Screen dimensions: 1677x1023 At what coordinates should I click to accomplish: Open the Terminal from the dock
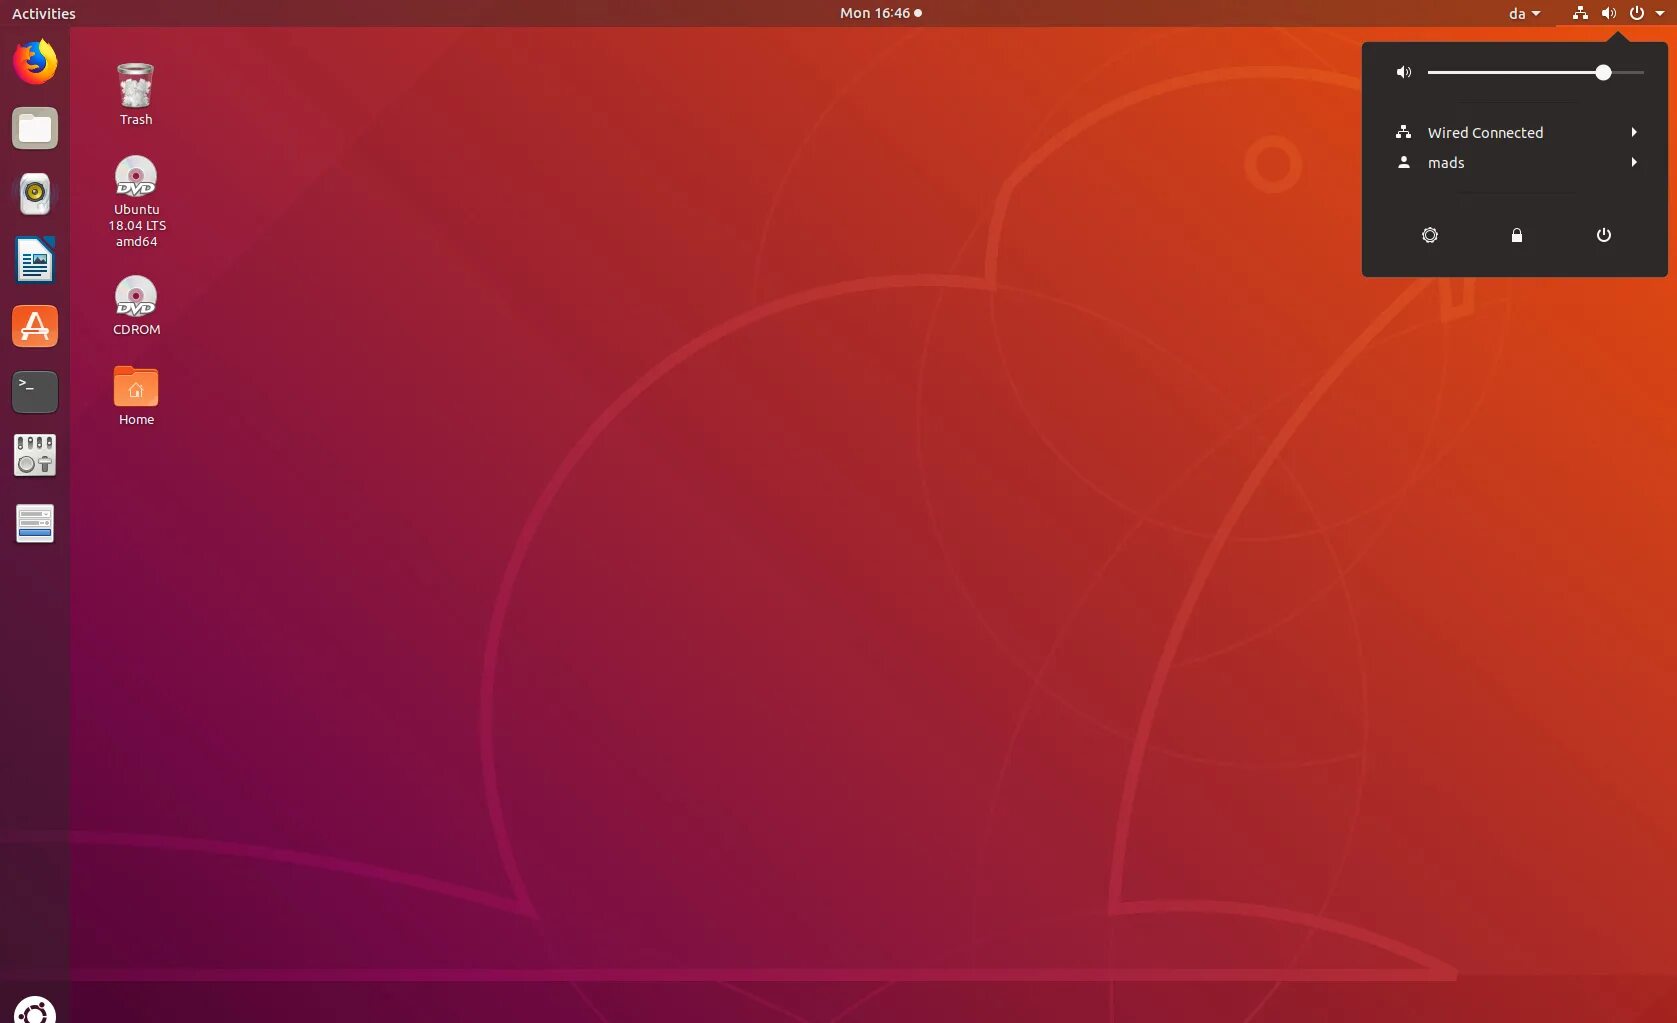(x=34, y=391)
